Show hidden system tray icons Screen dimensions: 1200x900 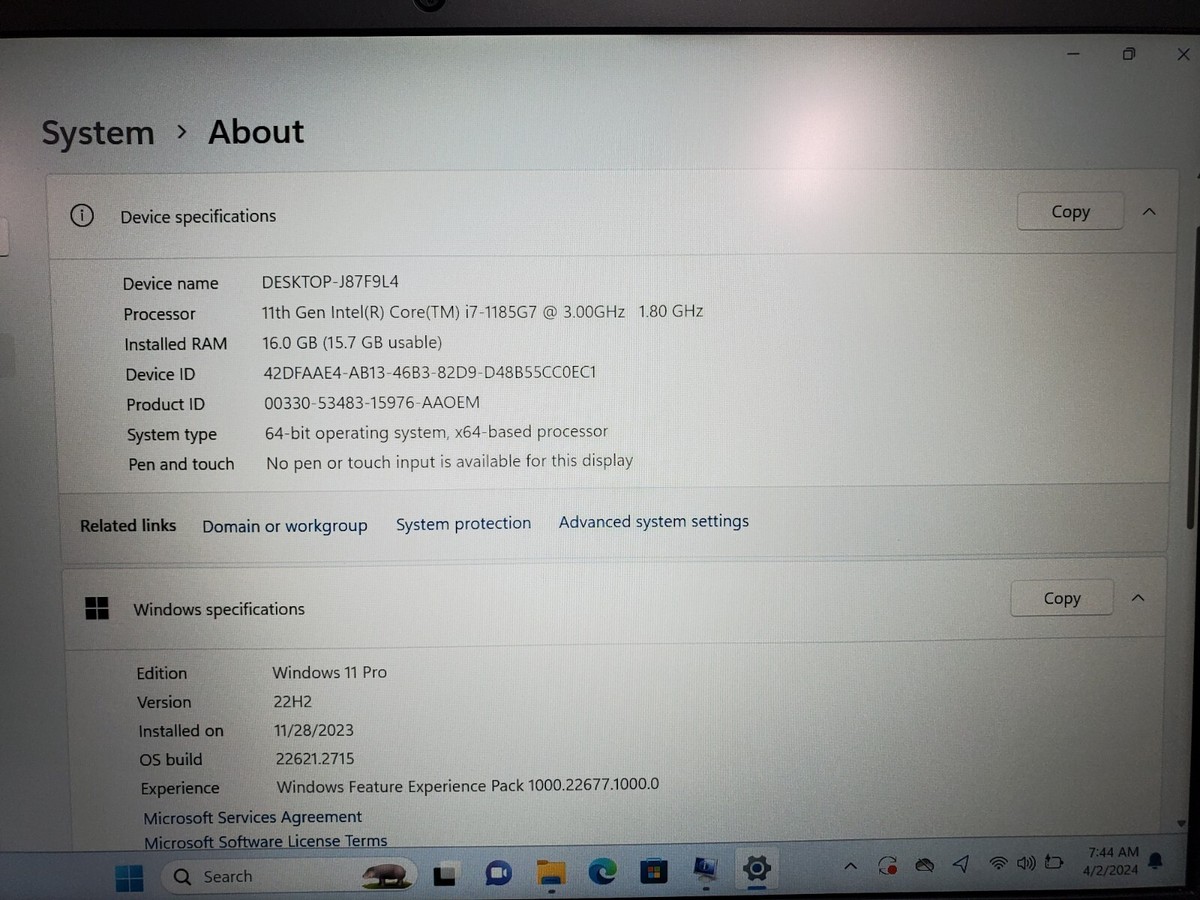[850, 866]
